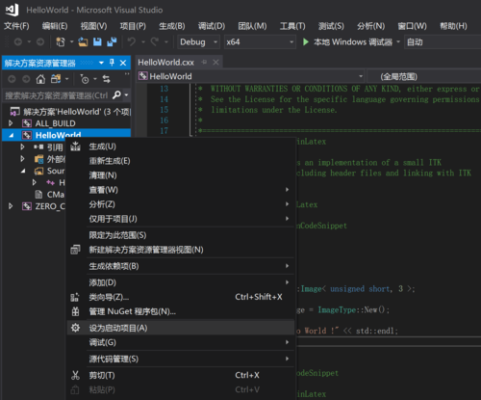
Task: Open the 调试(D) menu in menu bar
Action: [212, 26]
